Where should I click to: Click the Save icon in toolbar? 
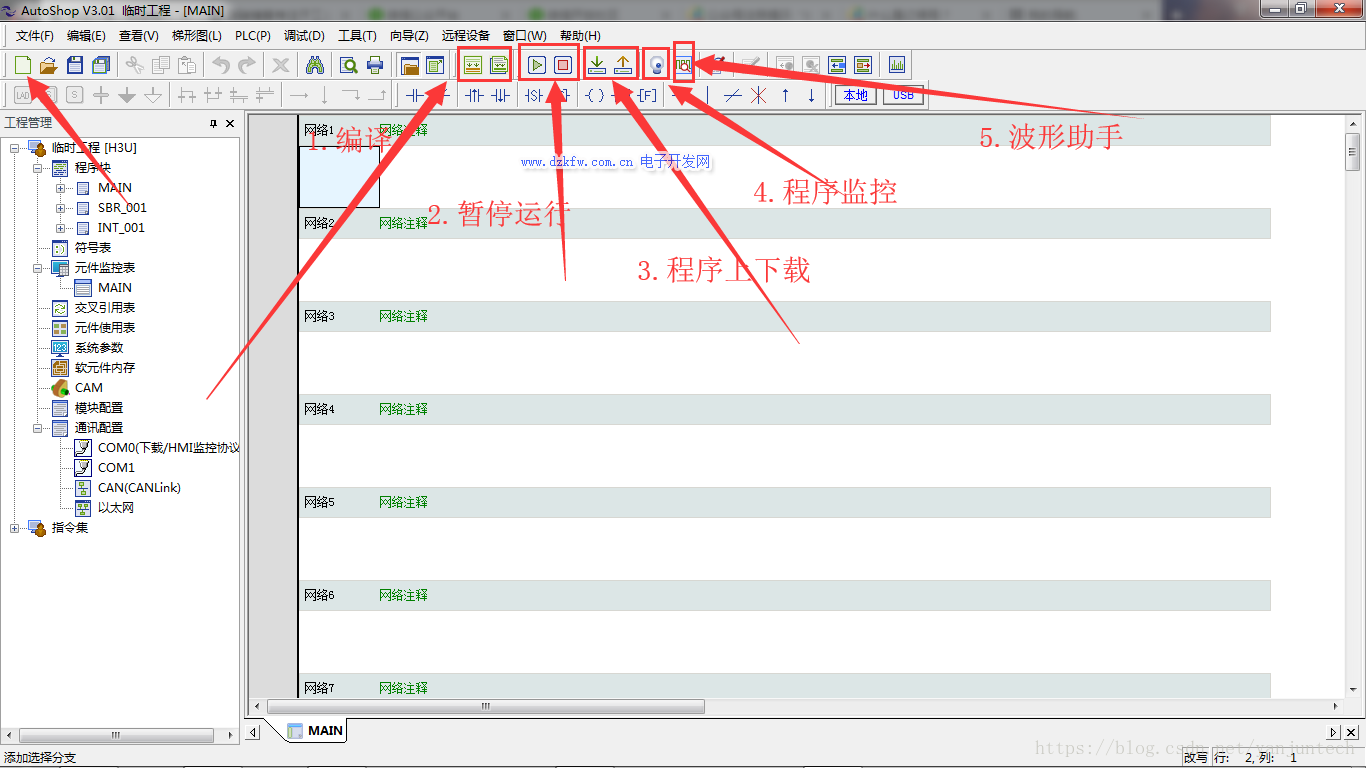point(74,66)
